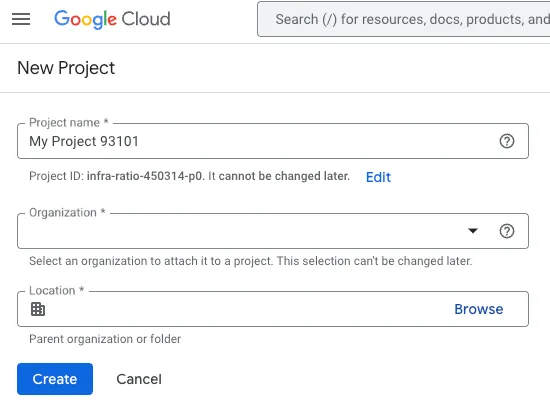
Task: Click the 'Parent organization or folder' hint
Action: tap(105, 339)
